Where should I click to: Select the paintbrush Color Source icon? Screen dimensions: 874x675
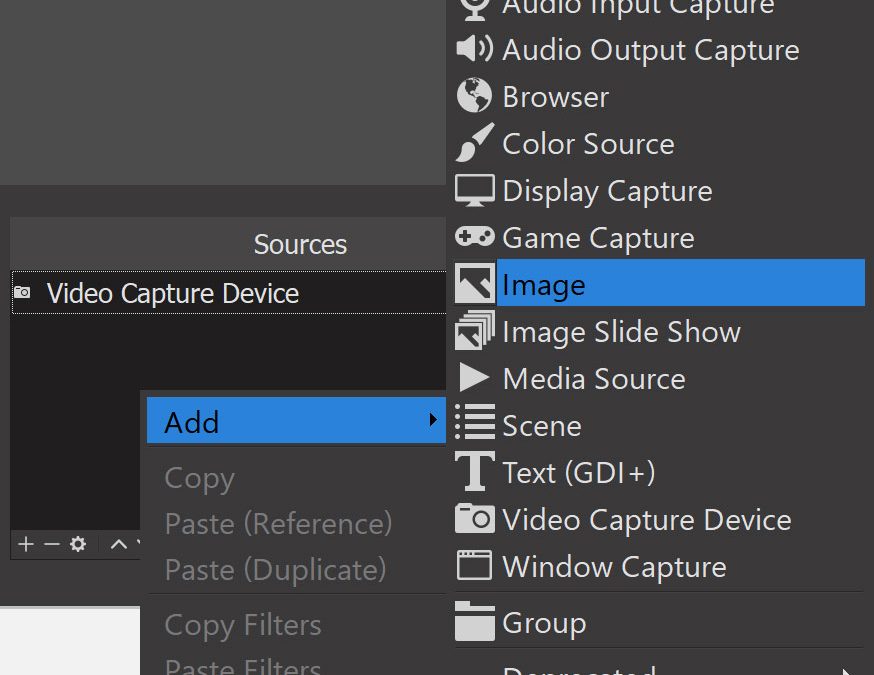[x=474, y=144]
